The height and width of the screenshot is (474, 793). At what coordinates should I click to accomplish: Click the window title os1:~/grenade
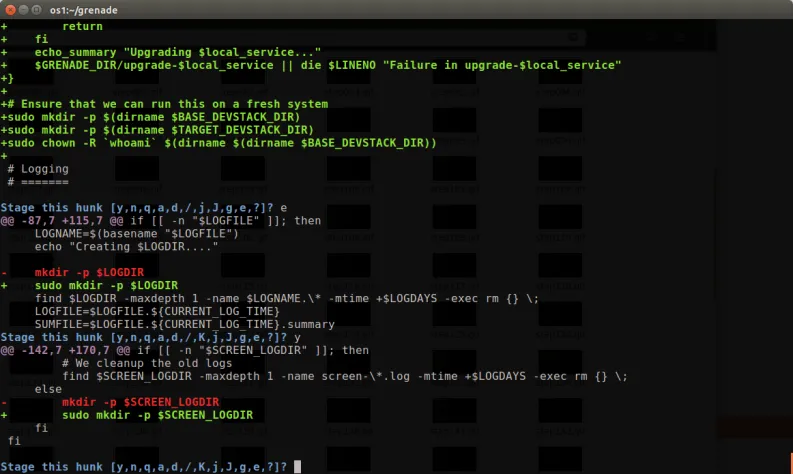point(83,10)
